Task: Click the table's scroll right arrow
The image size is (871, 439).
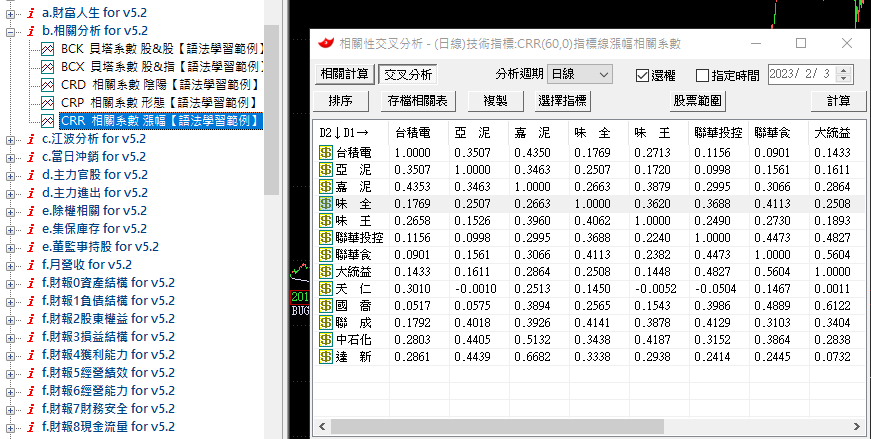Action: [x=857, y=426]
